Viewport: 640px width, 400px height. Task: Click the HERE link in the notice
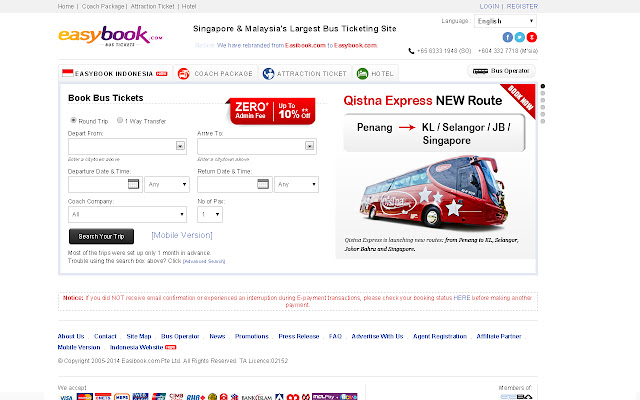click(462, 298)
